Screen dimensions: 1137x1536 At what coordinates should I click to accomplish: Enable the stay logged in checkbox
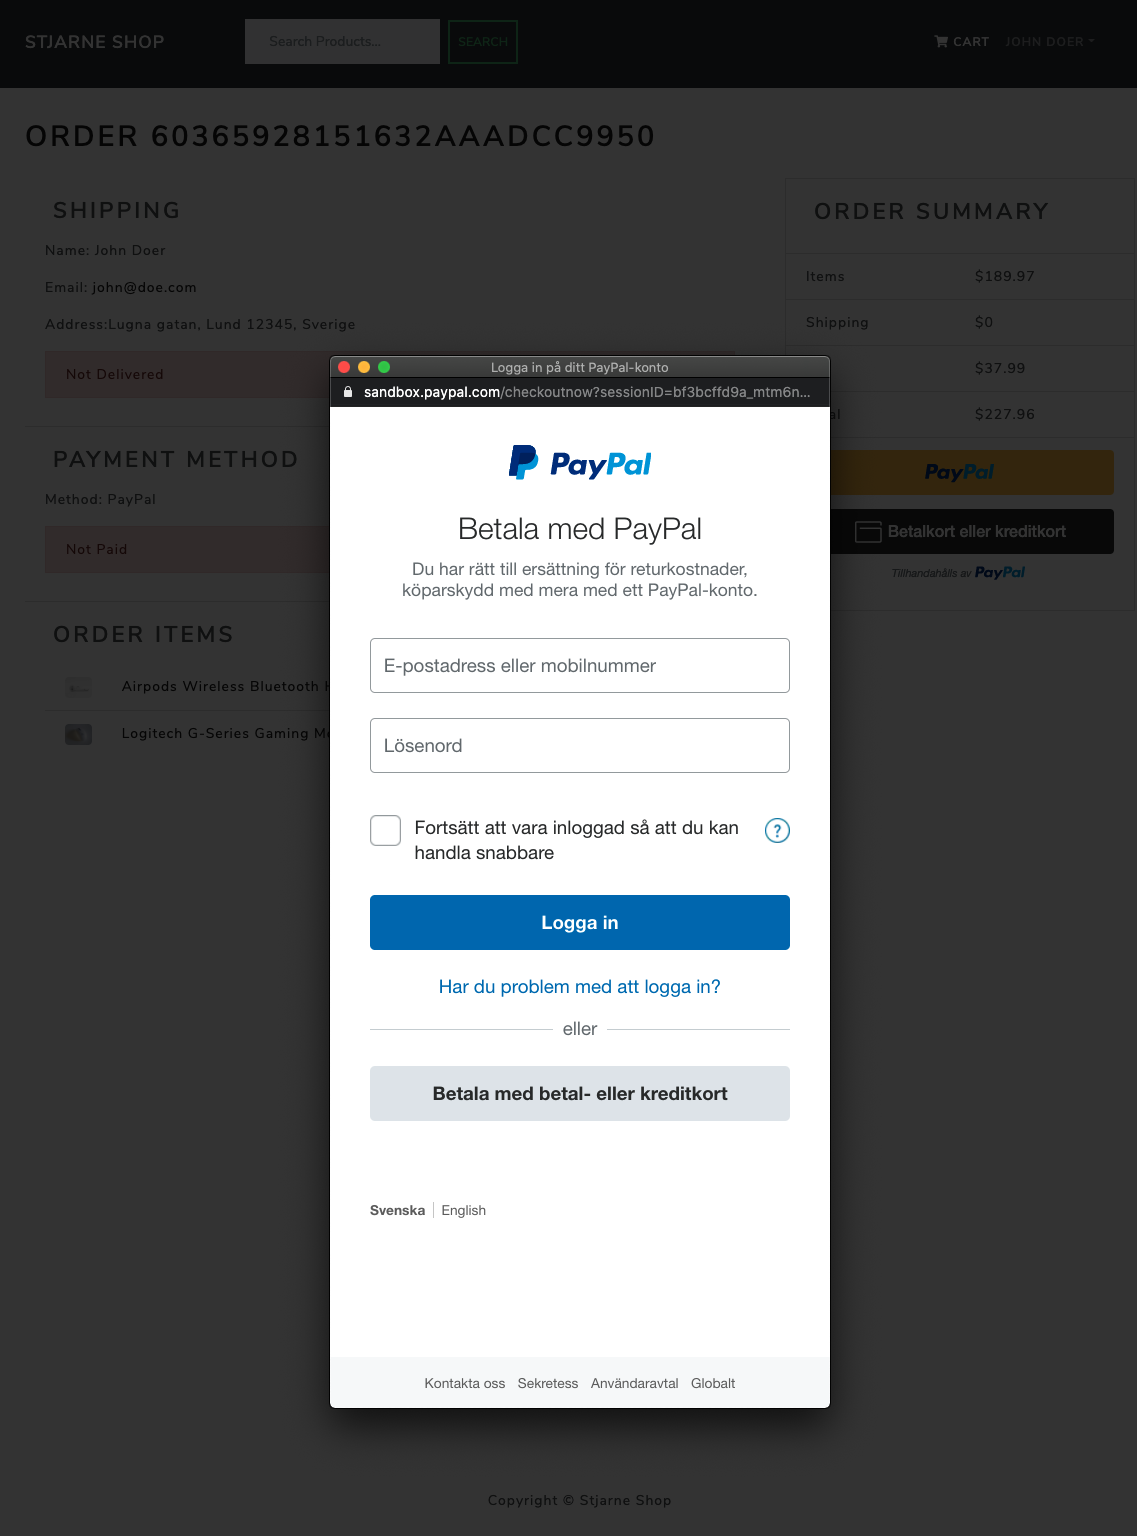(x=385, y=830)
